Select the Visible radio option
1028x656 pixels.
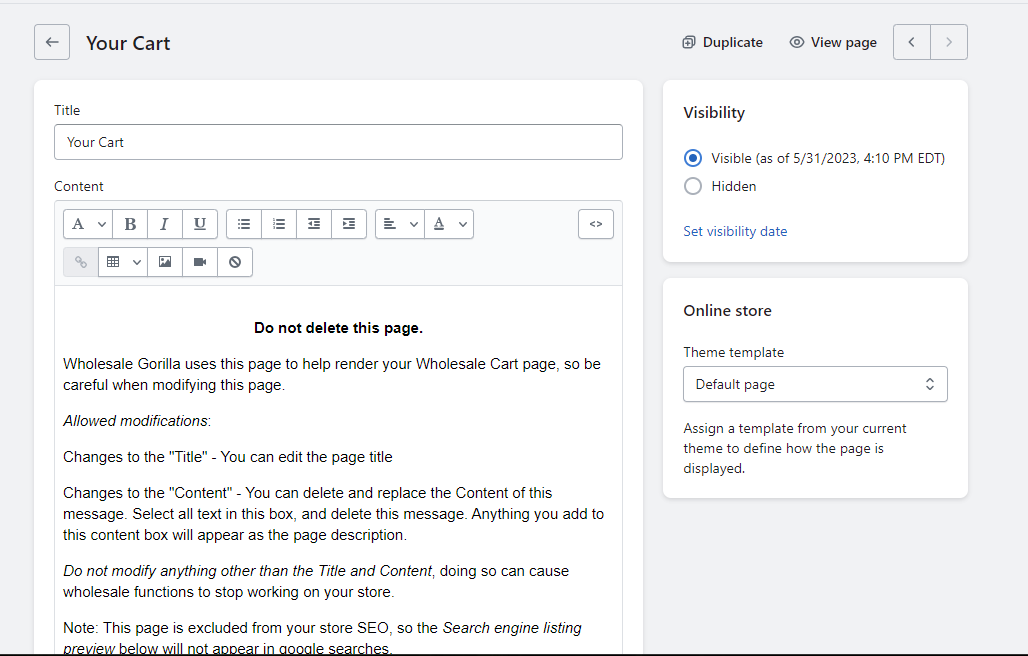[693, 158]
